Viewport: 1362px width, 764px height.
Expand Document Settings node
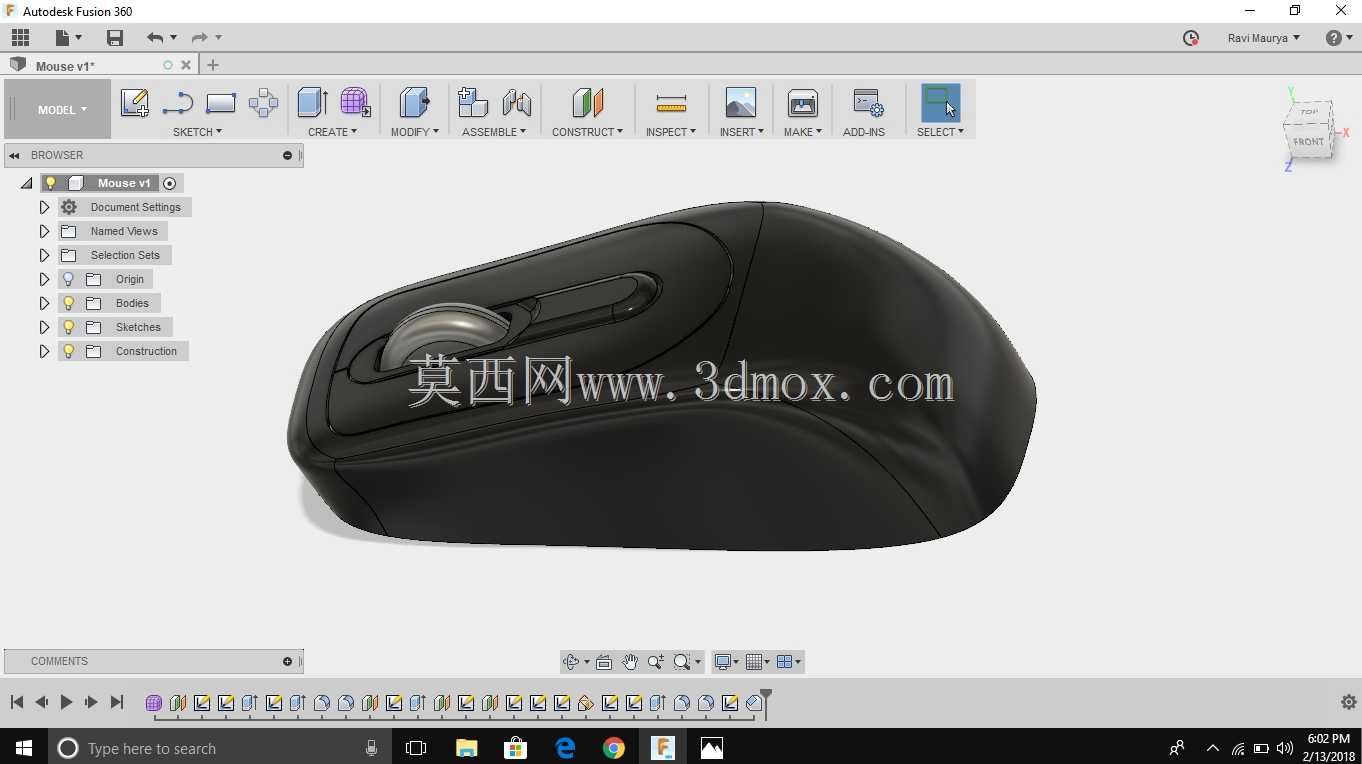[x=44, y=207]
